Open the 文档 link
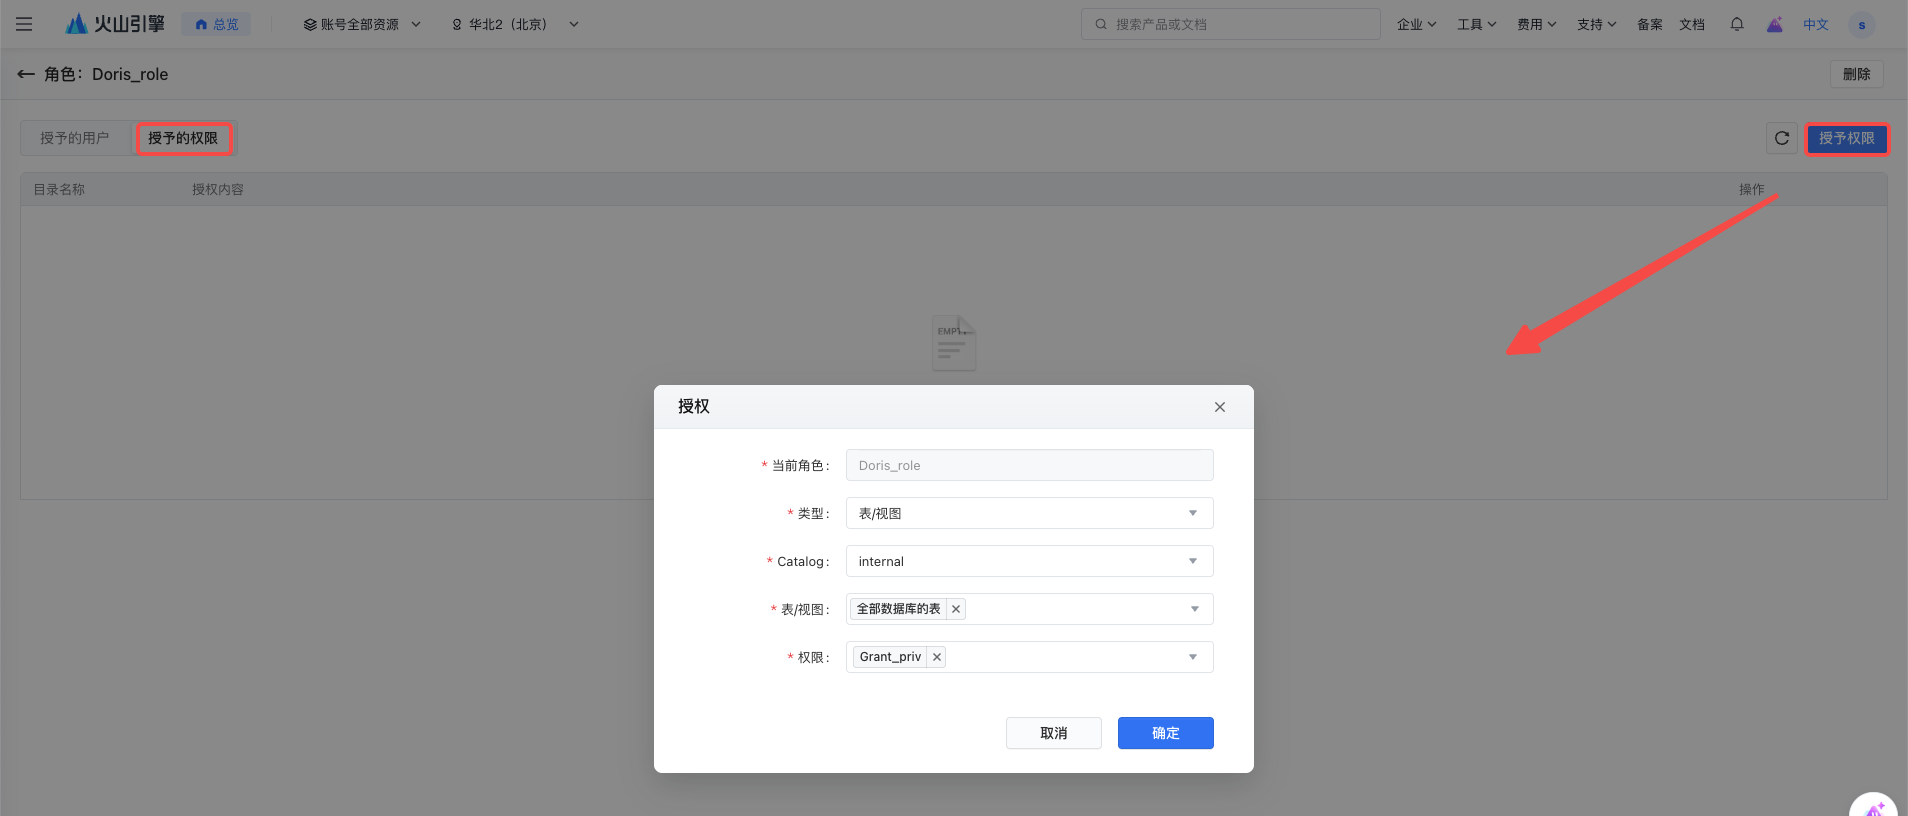The width and height of the screenshot is (1908, 816). (x=1692, y=24)
